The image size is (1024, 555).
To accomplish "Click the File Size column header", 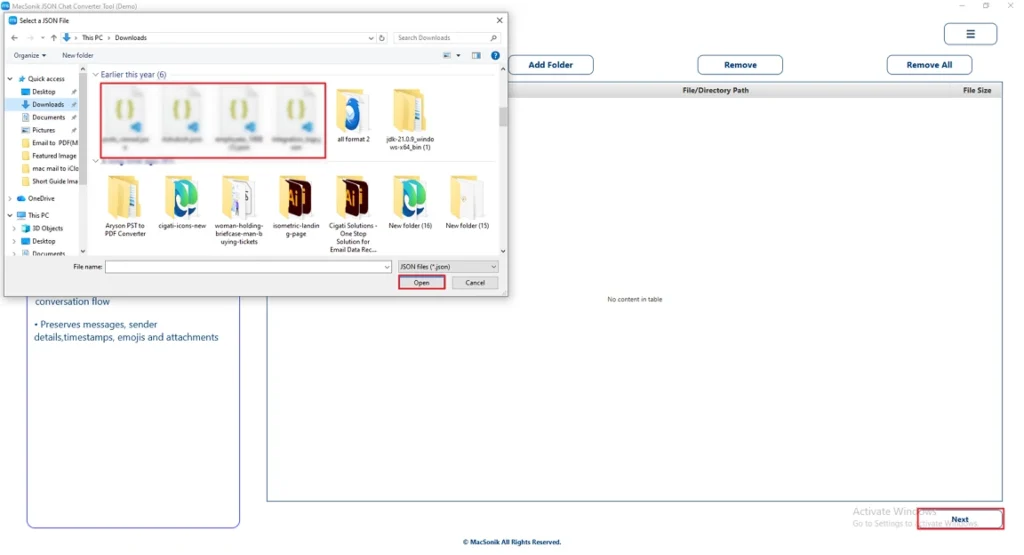I will [977, 91].
